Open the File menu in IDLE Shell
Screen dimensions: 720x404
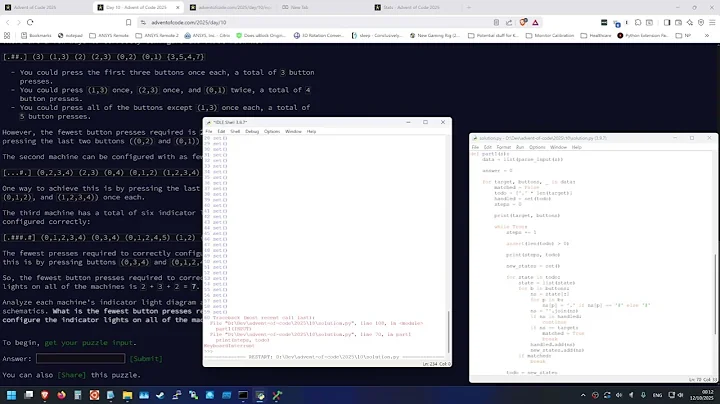(x=209, y=131)
